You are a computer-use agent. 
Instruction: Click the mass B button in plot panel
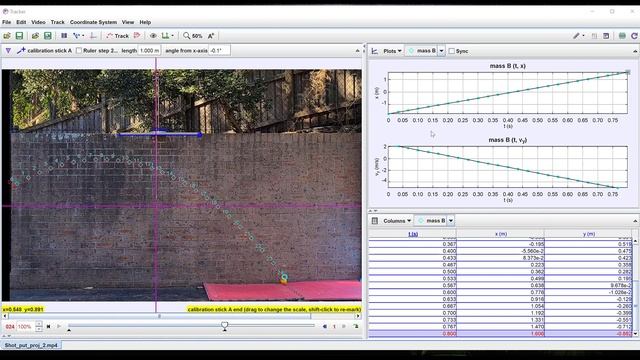tap(422, 51)
